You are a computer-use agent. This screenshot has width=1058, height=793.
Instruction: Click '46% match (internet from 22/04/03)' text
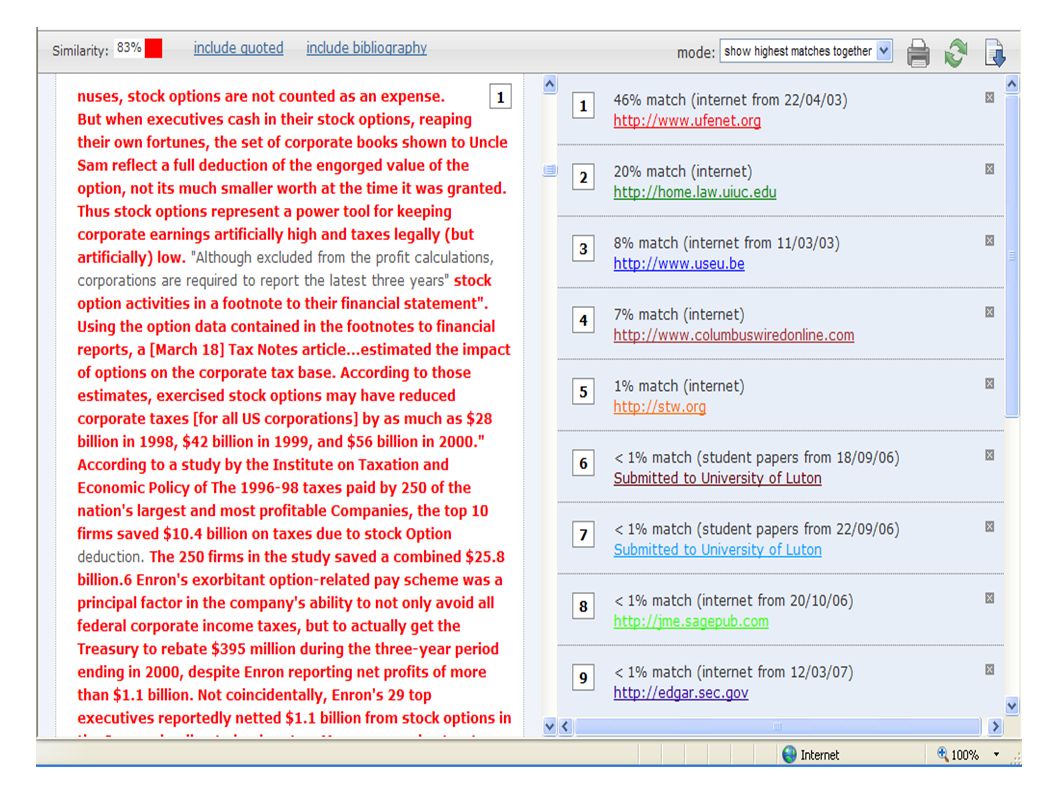[x=730, y=100]
